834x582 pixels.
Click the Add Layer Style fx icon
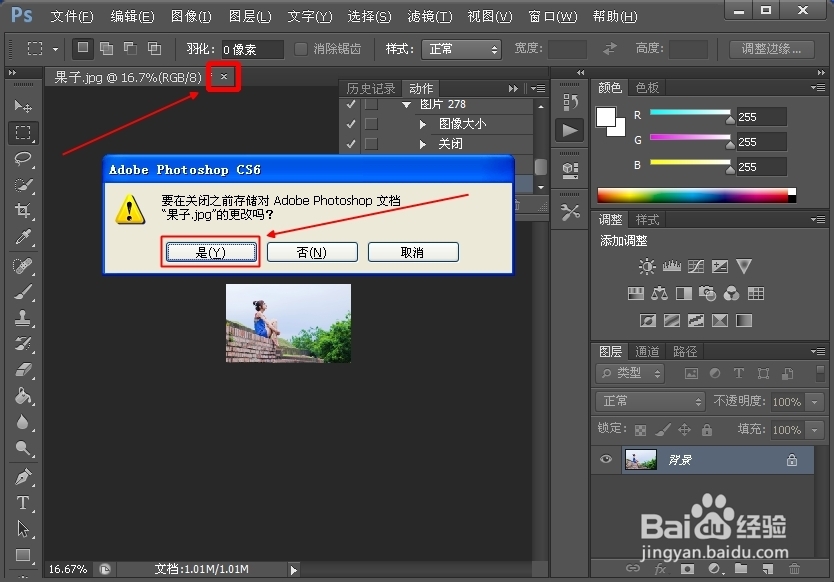coord(660,569)
